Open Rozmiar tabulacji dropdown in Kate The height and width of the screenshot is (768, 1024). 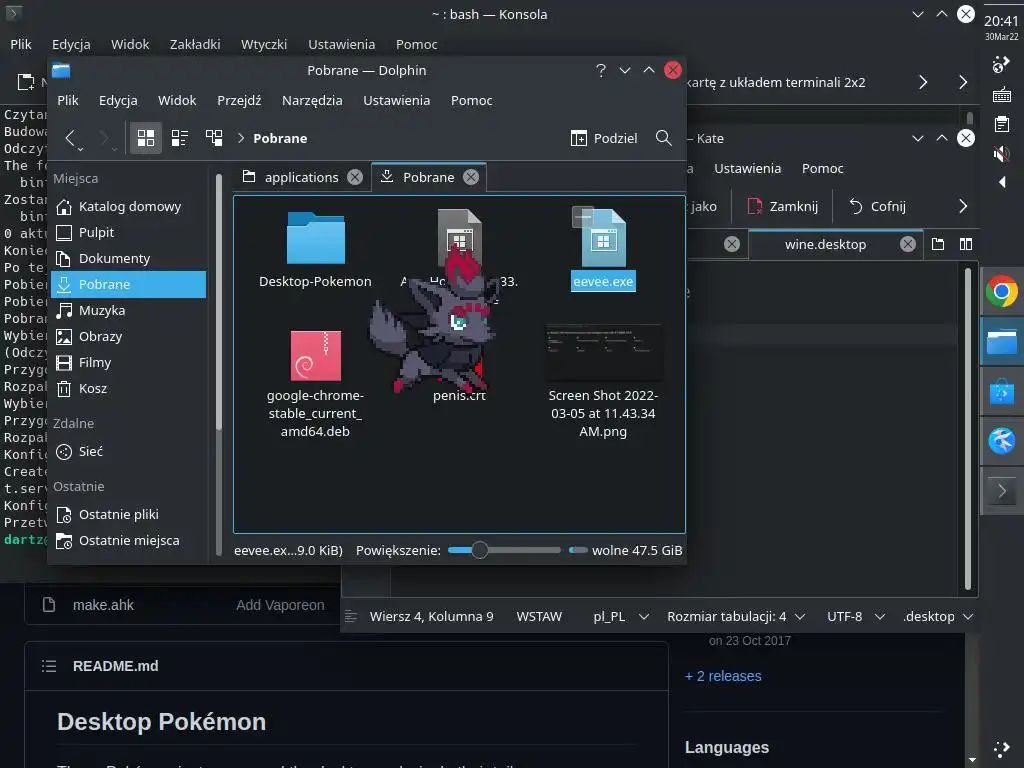736,616
